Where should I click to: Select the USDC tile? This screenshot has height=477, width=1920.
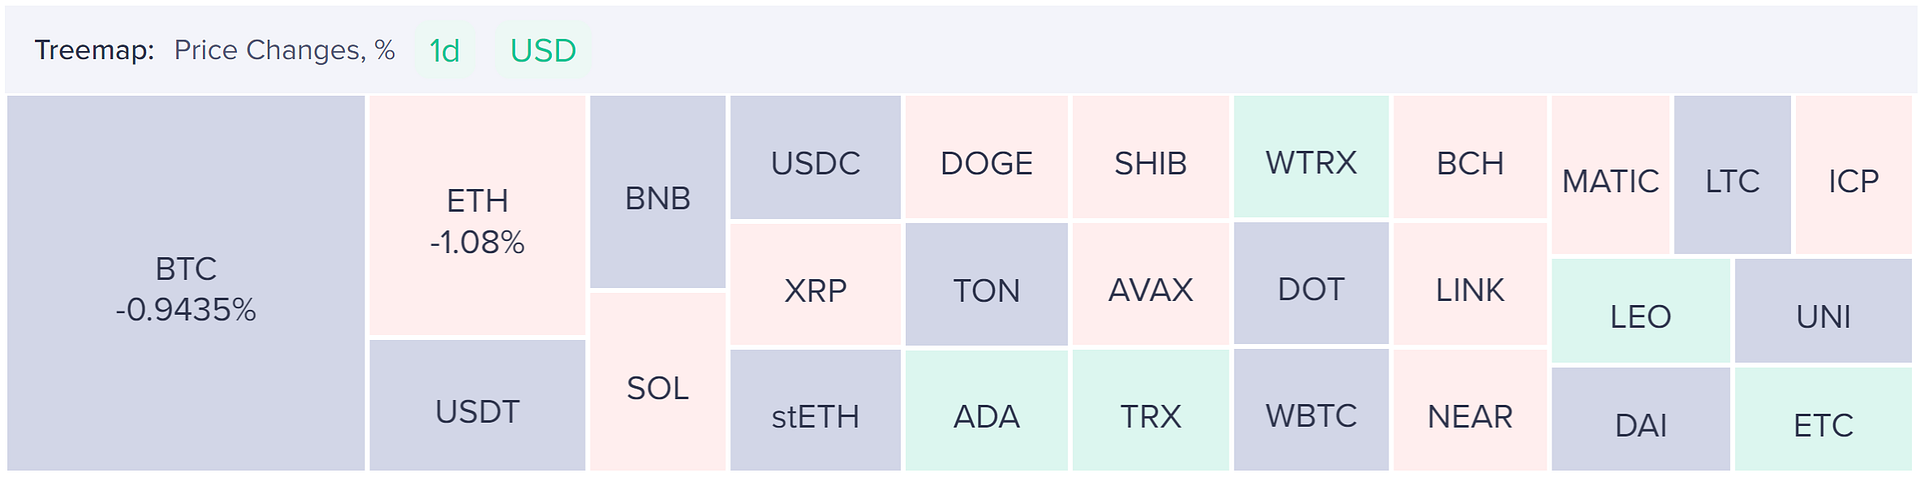coord(815,157)
